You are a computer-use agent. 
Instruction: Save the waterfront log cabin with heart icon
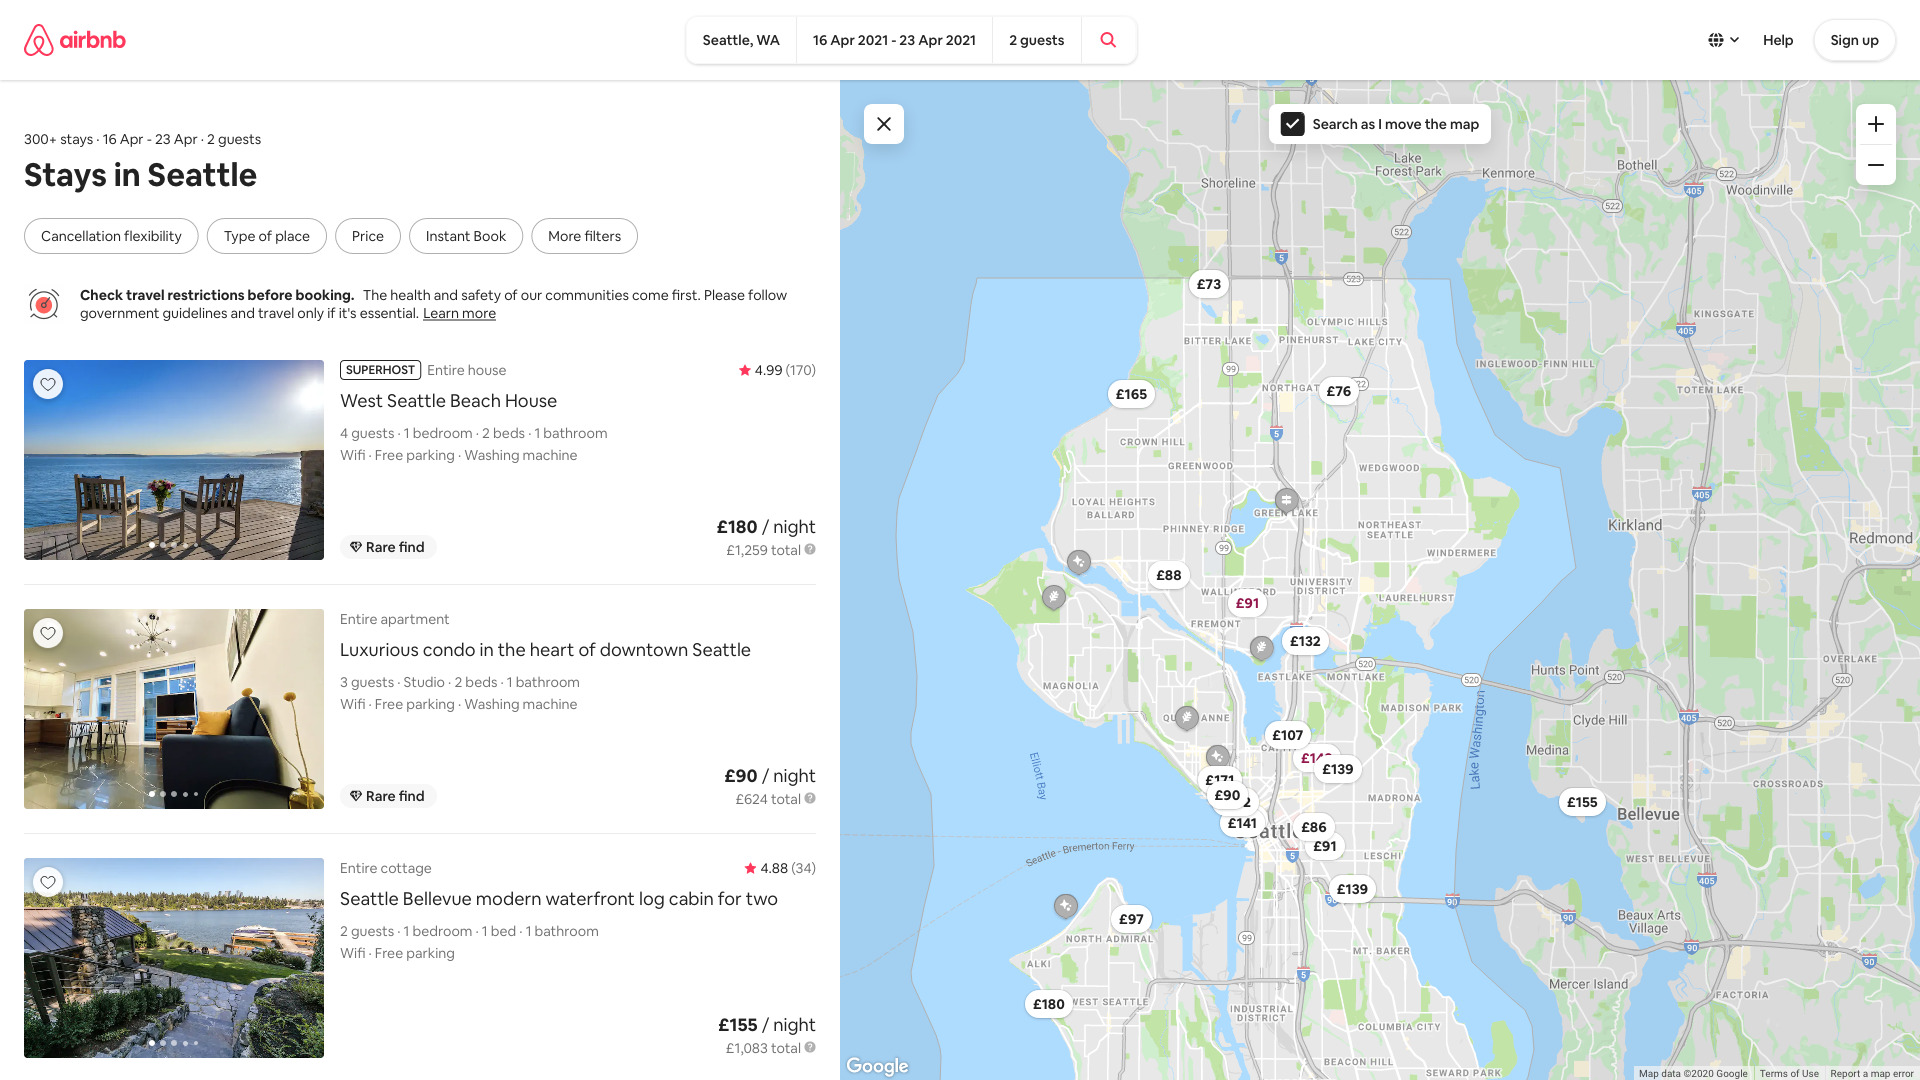[48, 882]
